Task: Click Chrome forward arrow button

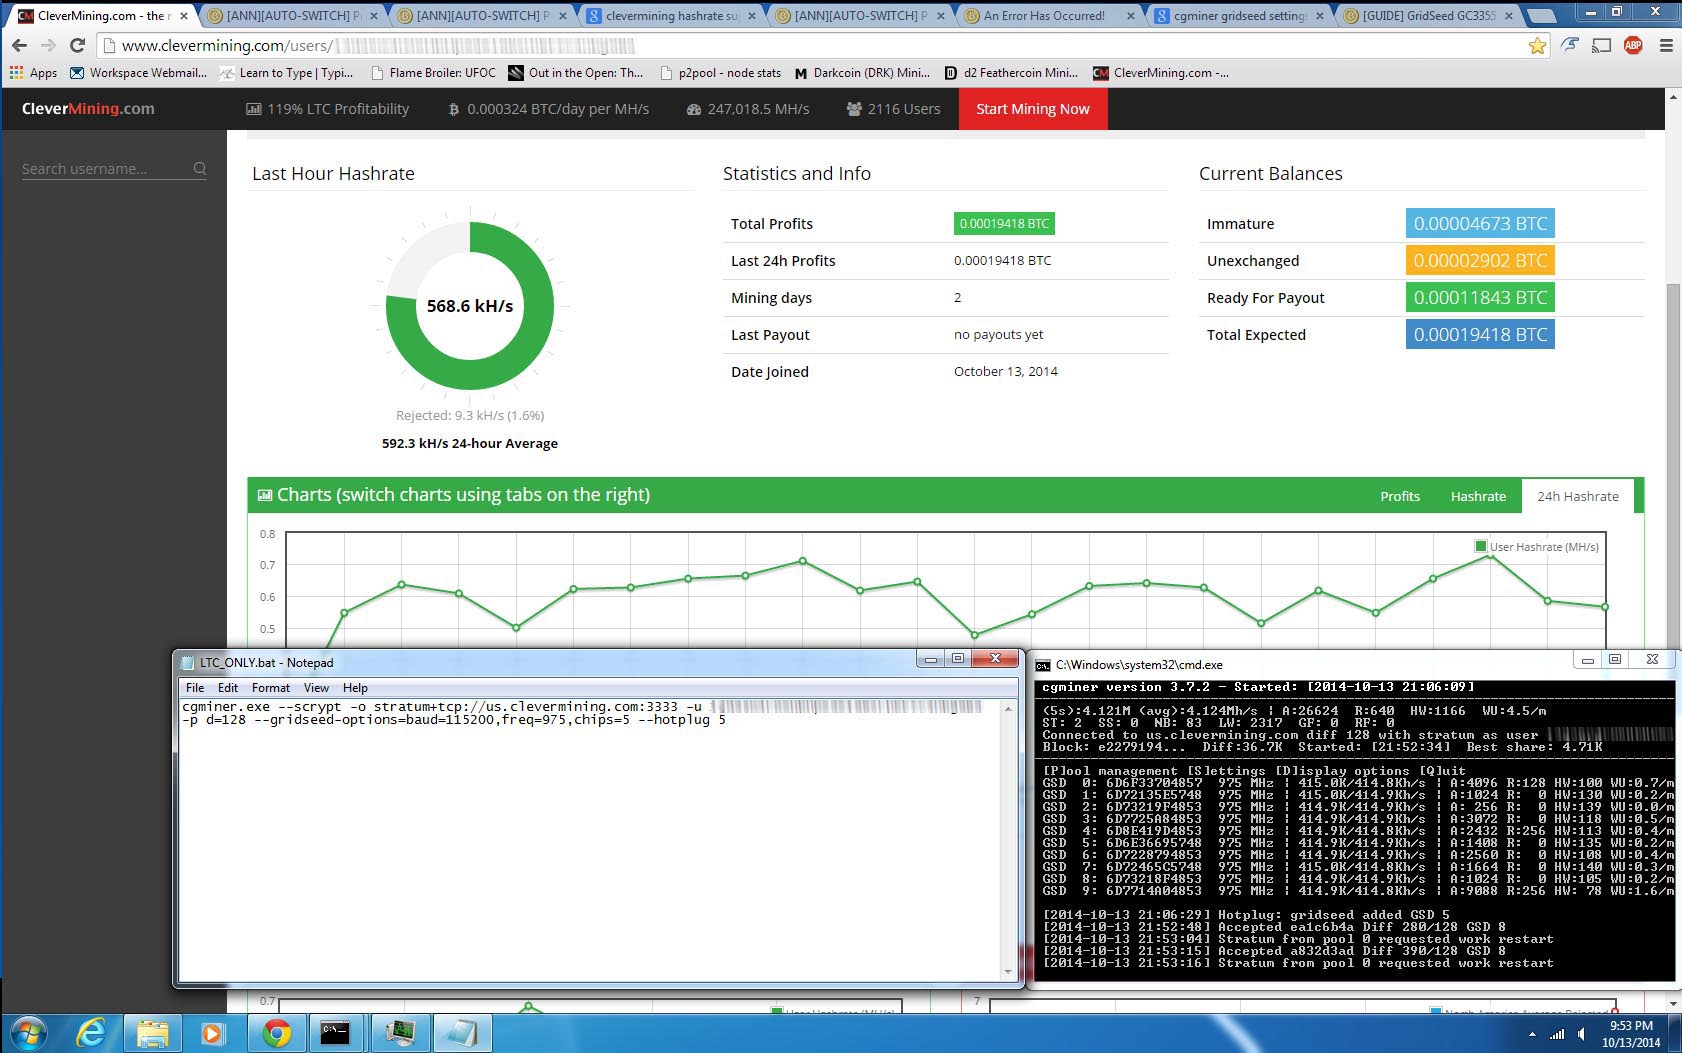Action: [48, 46]
